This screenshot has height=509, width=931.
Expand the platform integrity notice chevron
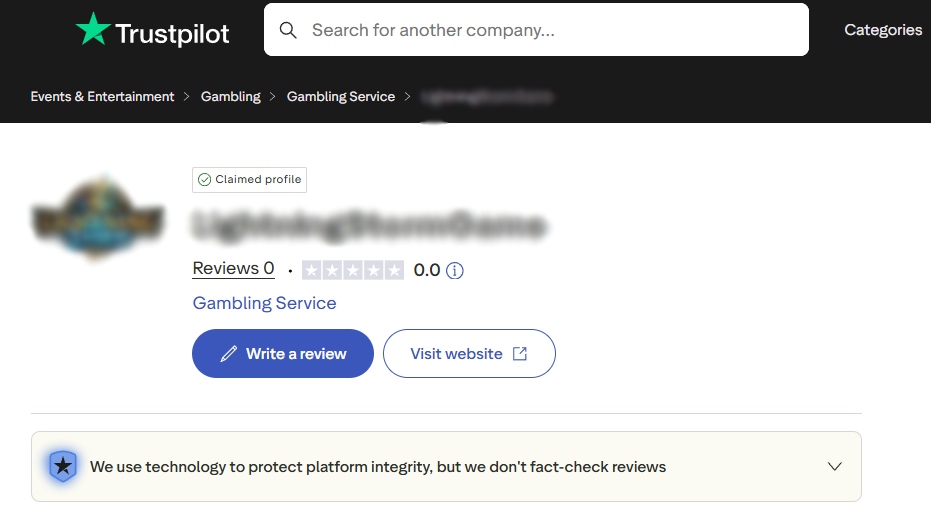(835, 466)
